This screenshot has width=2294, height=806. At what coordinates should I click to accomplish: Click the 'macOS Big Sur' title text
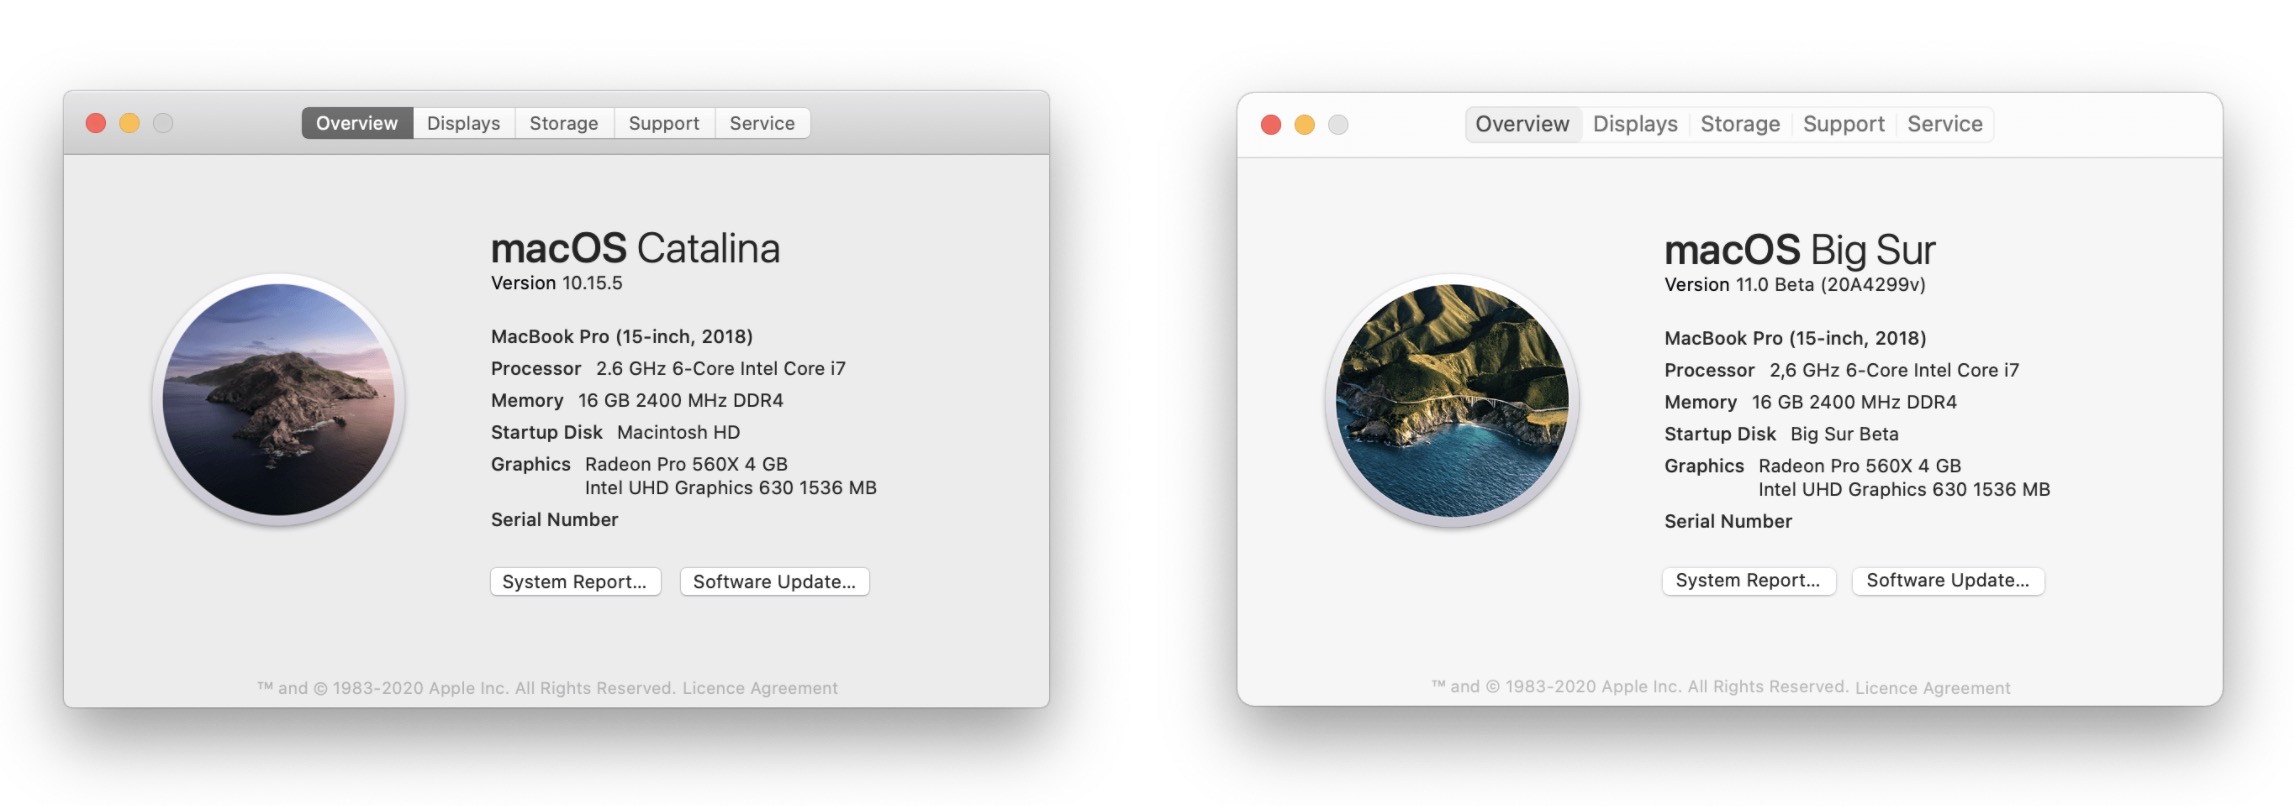tap(1800, 250)
